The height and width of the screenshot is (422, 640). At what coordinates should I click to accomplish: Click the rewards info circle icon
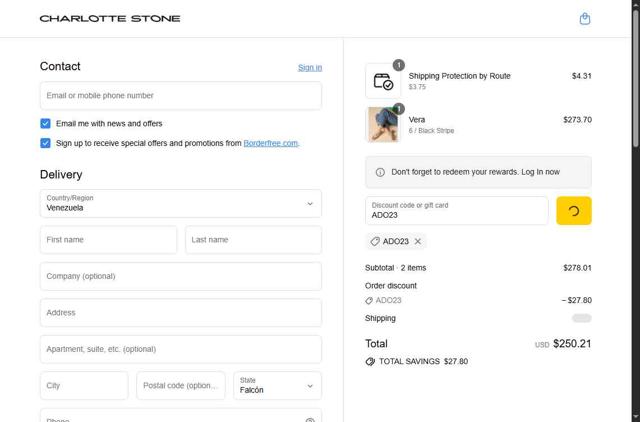click(x=380, y=172)
